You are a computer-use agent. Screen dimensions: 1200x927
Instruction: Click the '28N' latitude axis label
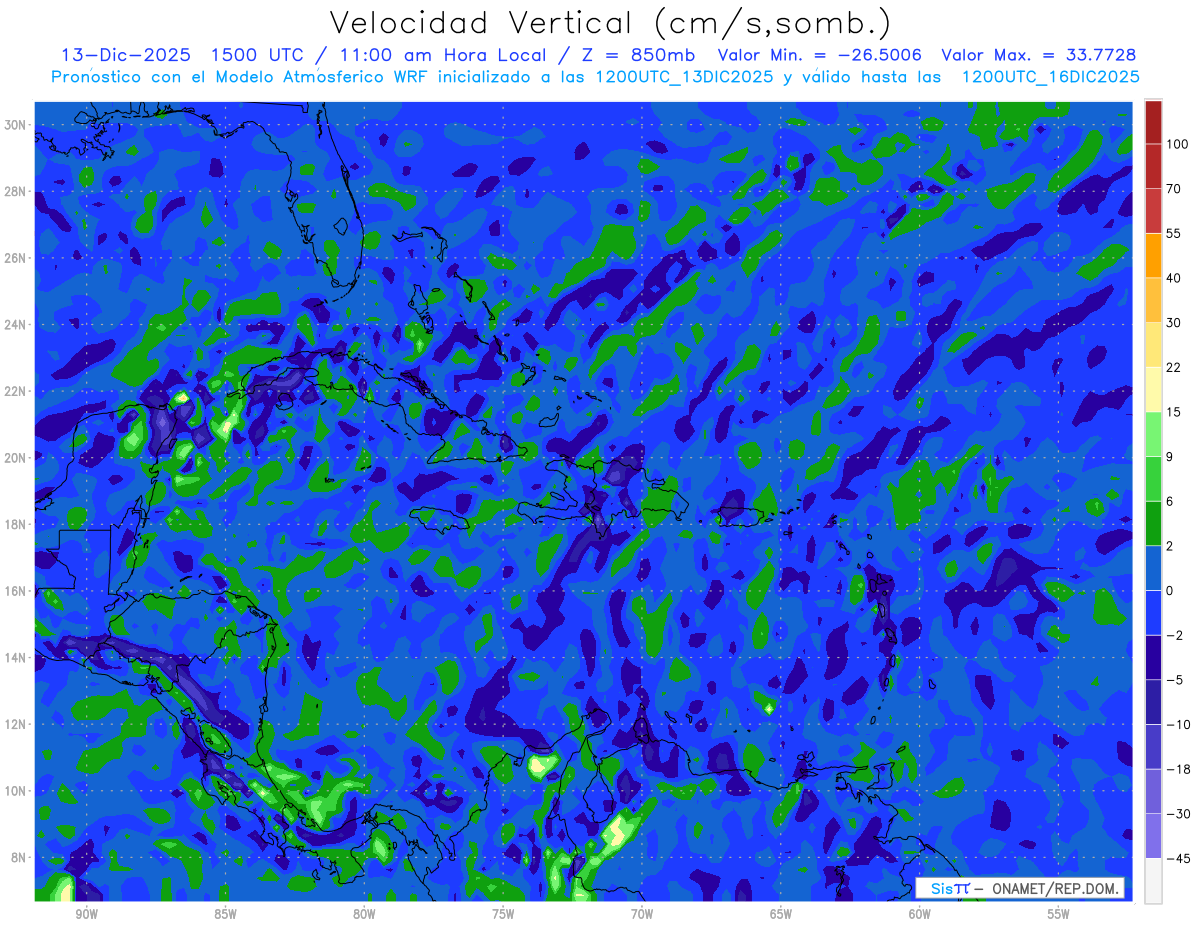(16, 191)
